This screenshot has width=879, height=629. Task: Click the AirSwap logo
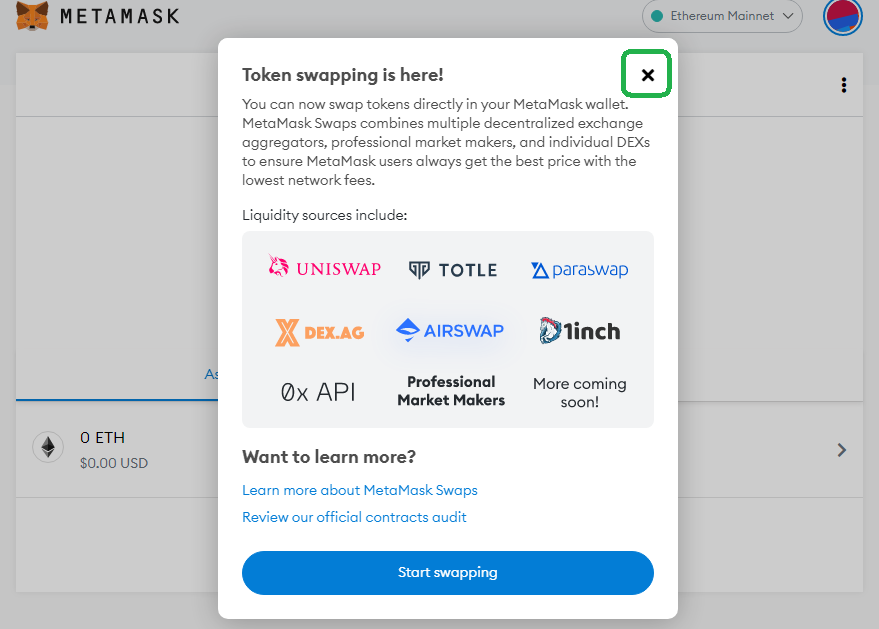[450, 330]
